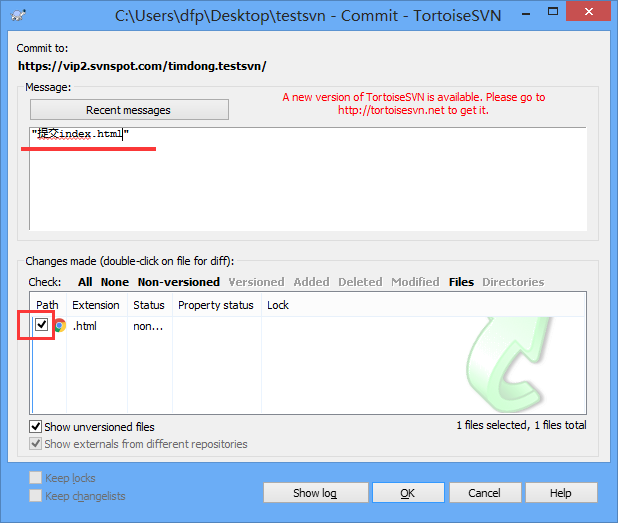The image size is (618, 523).
Task: Enable the Keep locks checkbox
Action: pyautogui.click(x=35, y=478)
